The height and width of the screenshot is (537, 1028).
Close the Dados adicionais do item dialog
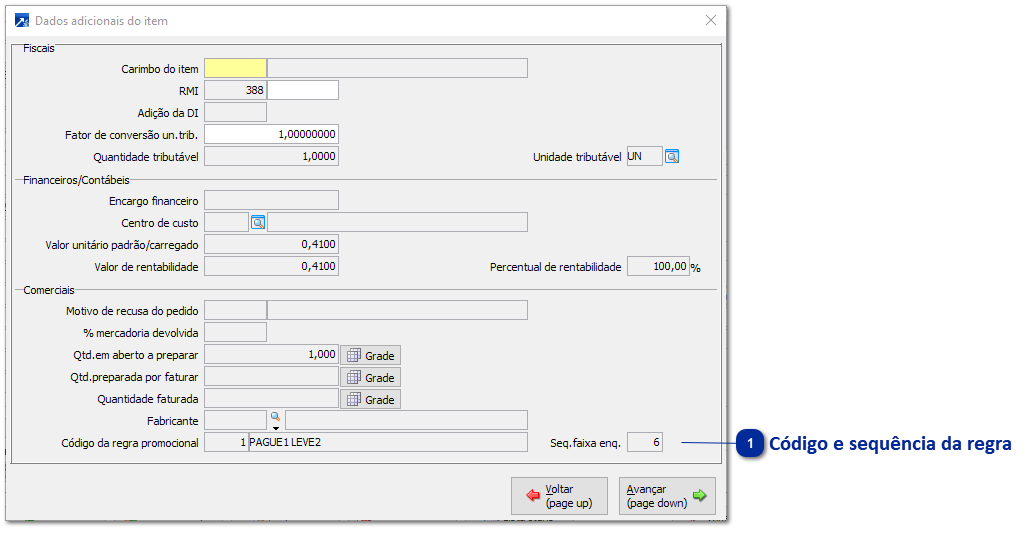(711, 20)
